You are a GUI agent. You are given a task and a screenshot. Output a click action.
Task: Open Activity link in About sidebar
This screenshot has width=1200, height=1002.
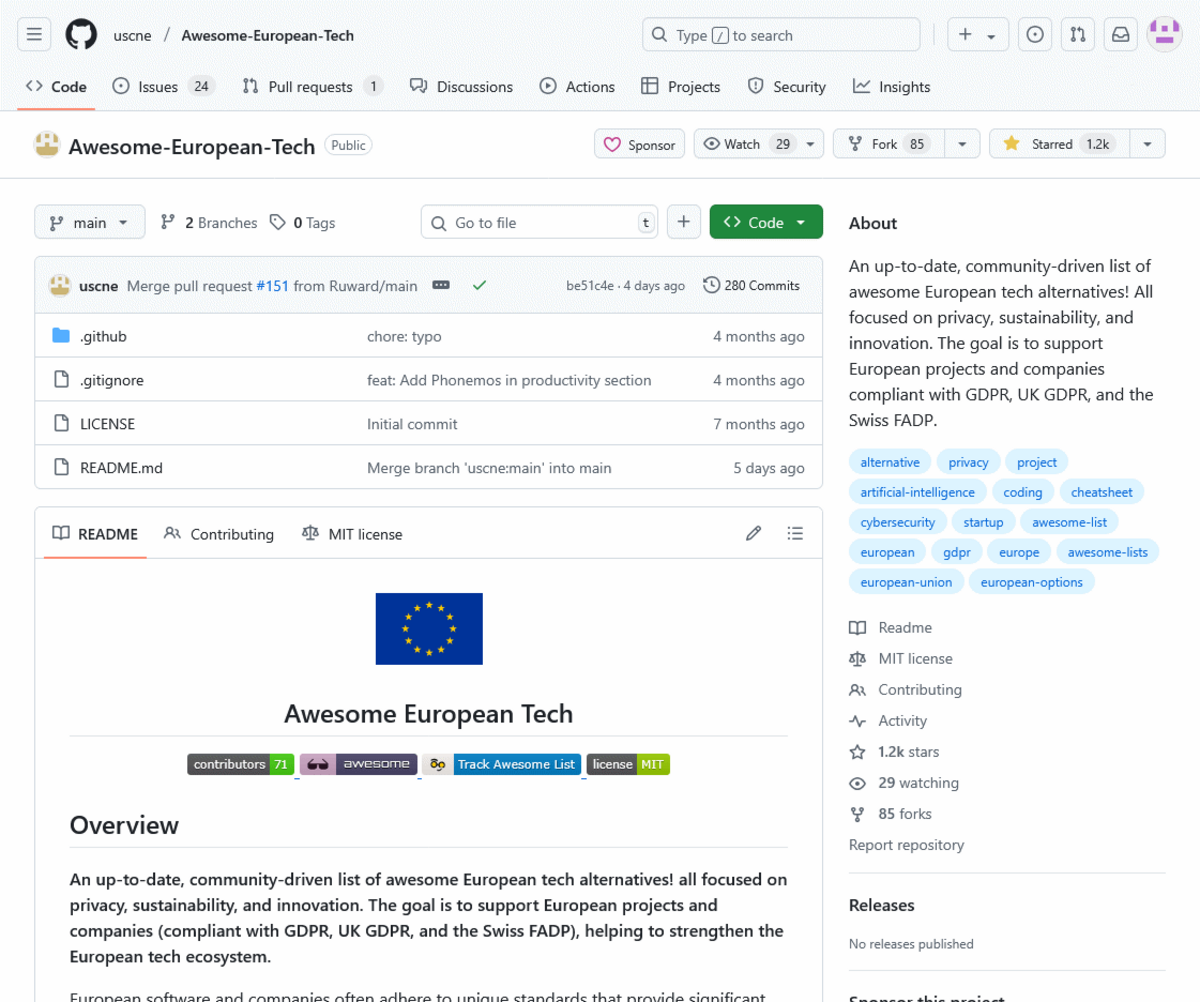tap(888, 721)
